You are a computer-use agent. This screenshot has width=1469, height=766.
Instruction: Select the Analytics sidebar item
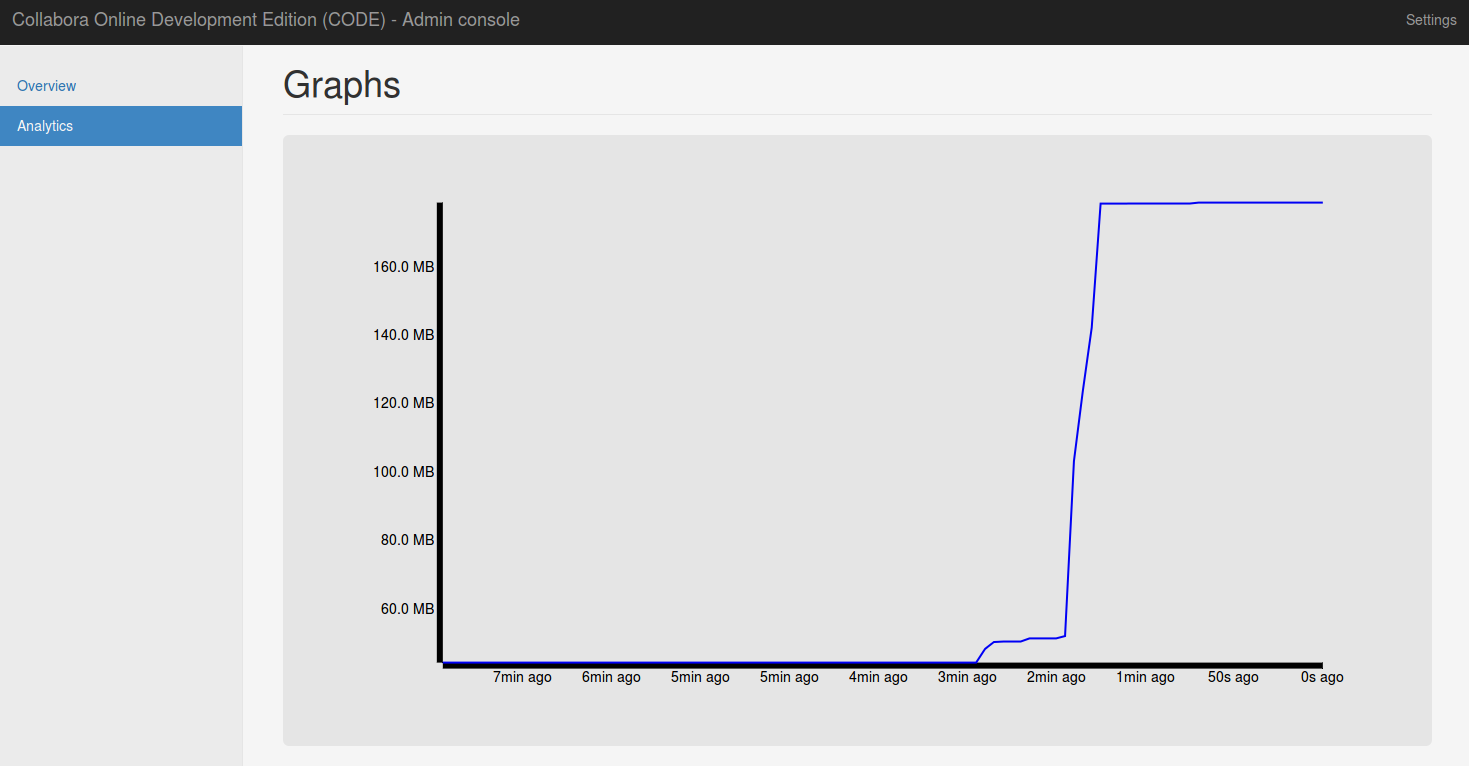(x=45, y=126)
